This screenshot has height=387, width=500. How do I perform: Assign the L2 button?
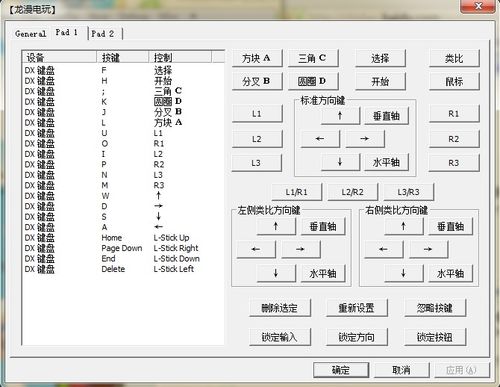[x=257, y=139]
